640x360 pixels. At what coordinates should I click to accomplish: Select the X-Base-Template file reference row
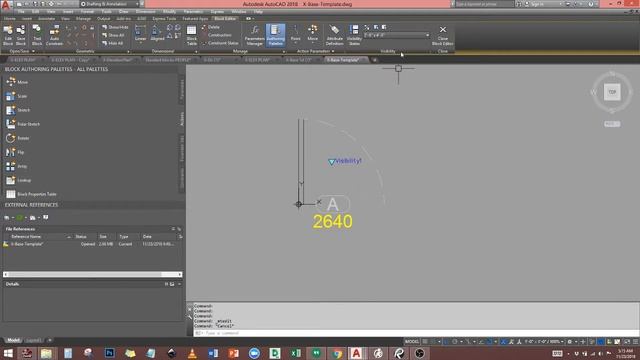(x=92, y=244)
